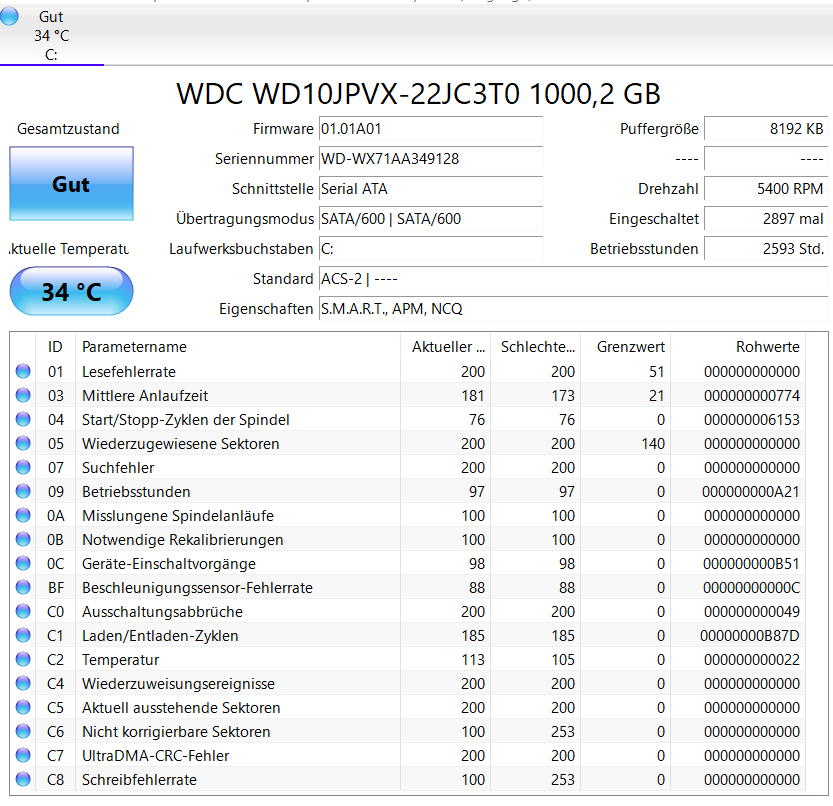Click status icon of Nicht korrigierbare Sektoren row
The width and height of the screenshot is (833, 806).
23,731
